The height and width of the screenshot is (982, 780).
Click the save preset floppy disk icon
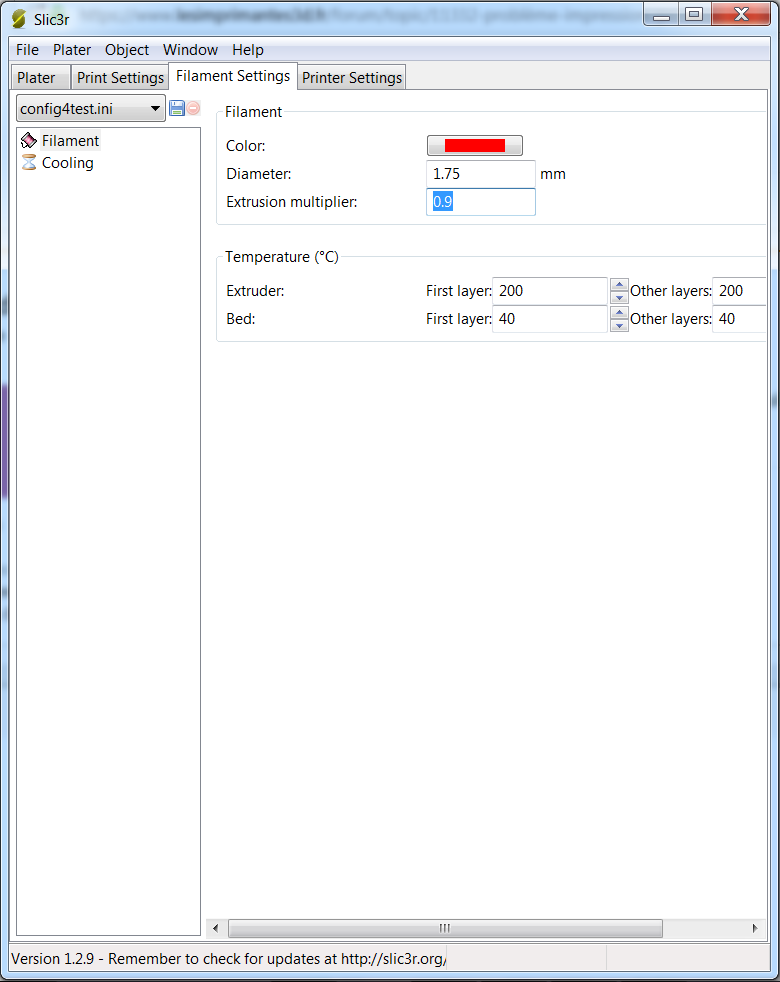coord(177,108)
